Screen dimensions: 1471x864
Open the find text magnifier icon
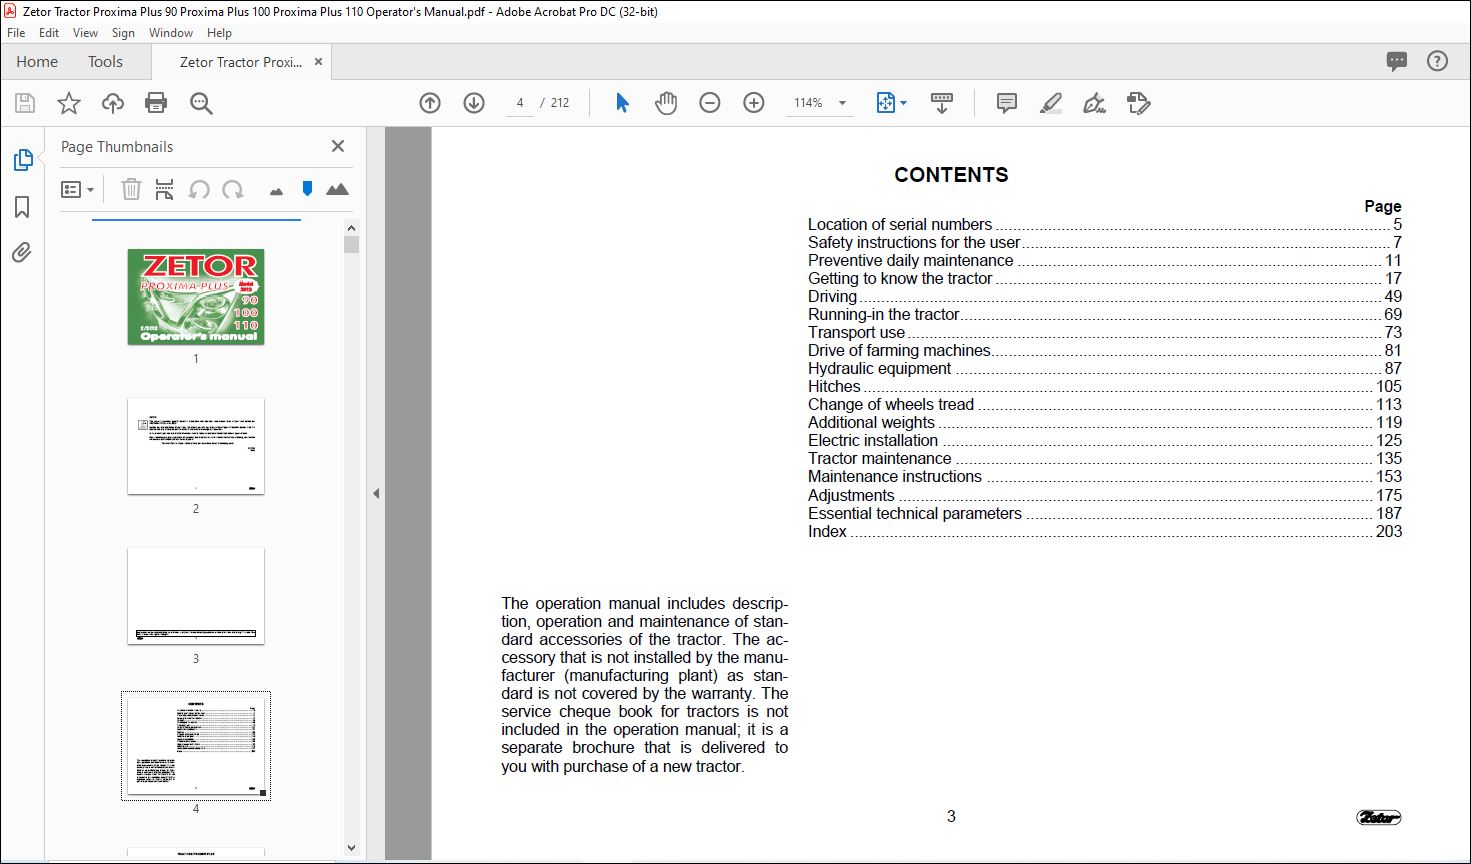coord(201,103)
